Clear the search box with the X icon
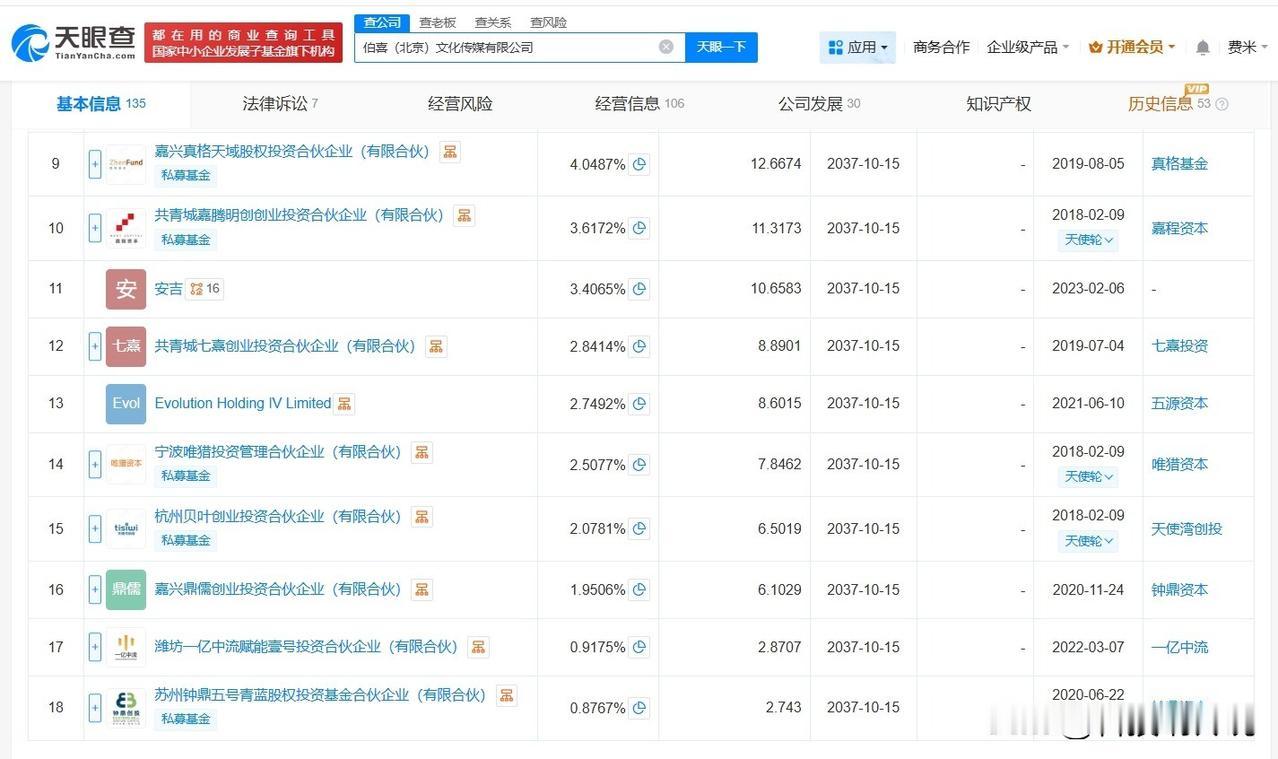 click(x=666, y=47)
